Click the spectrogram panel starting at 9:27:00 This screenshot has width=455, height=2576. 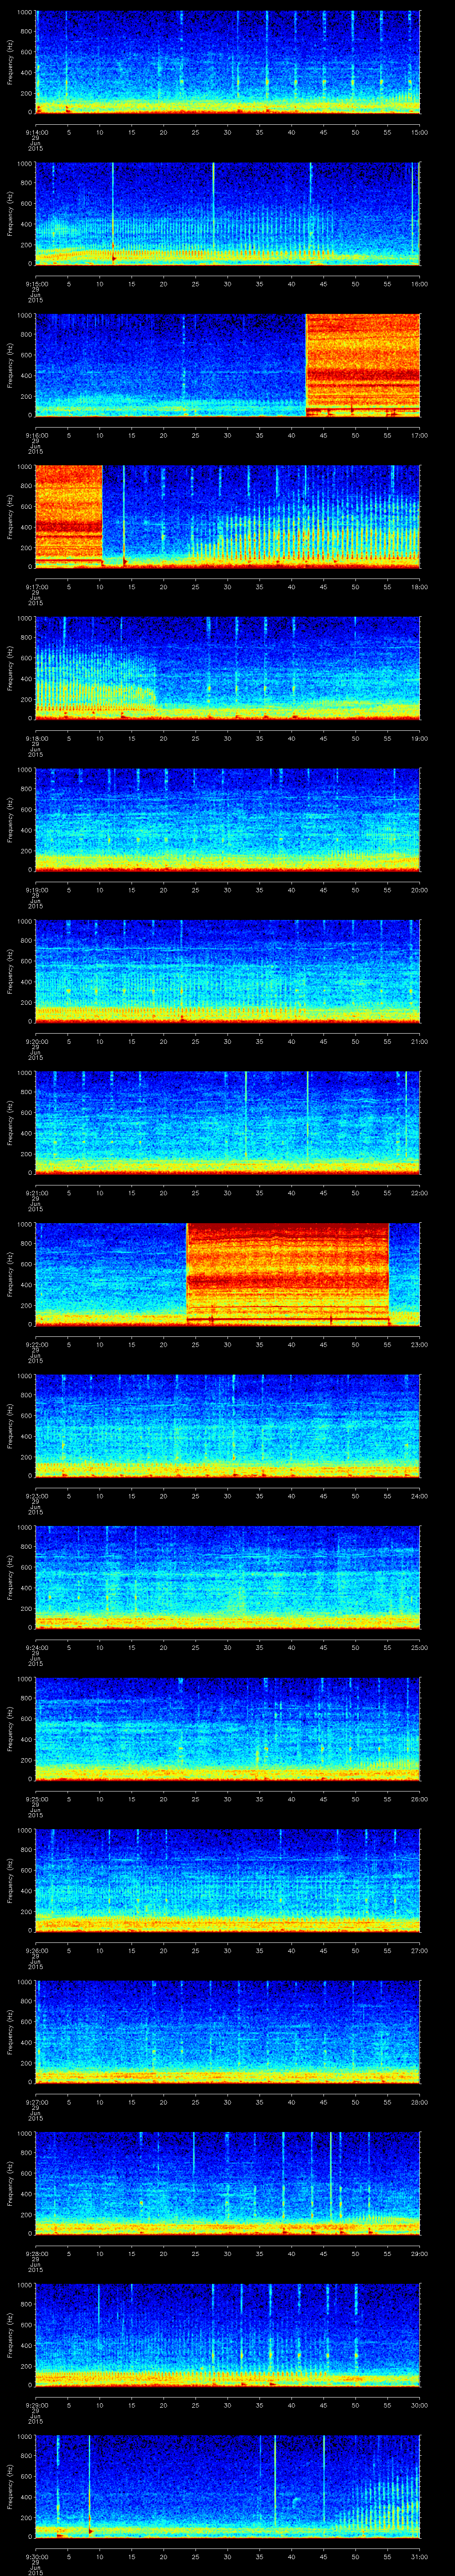tap(227, 2032)
